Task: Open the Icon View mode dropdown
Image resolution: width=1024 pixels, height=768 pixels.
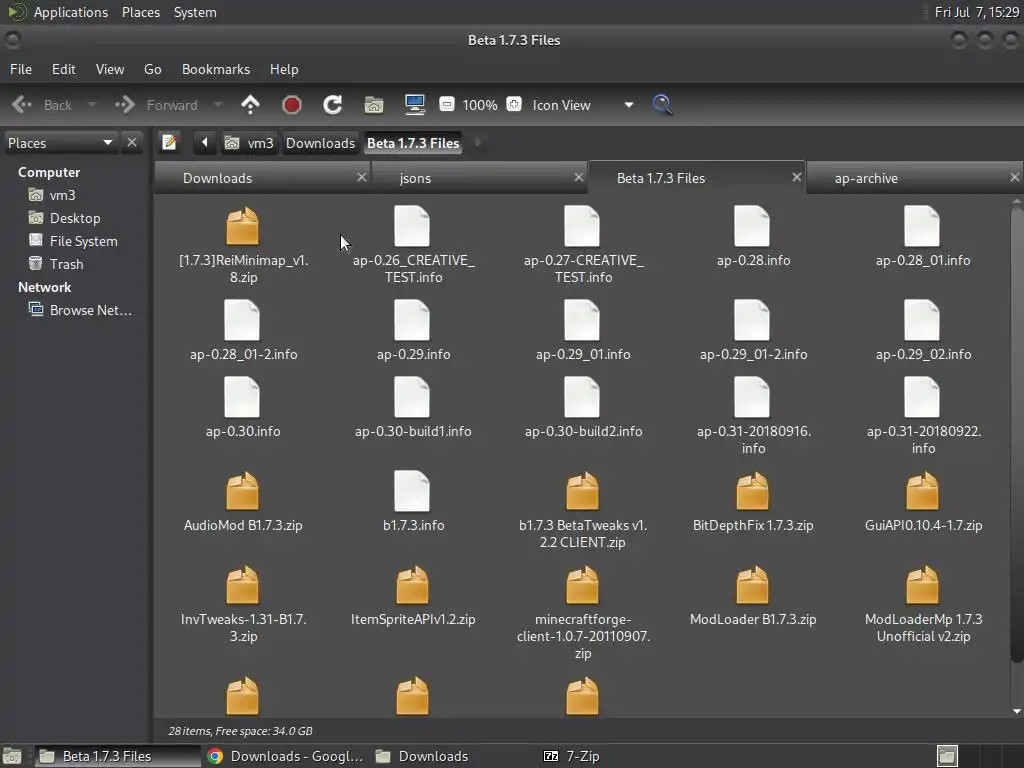Action: click(581, 104)
